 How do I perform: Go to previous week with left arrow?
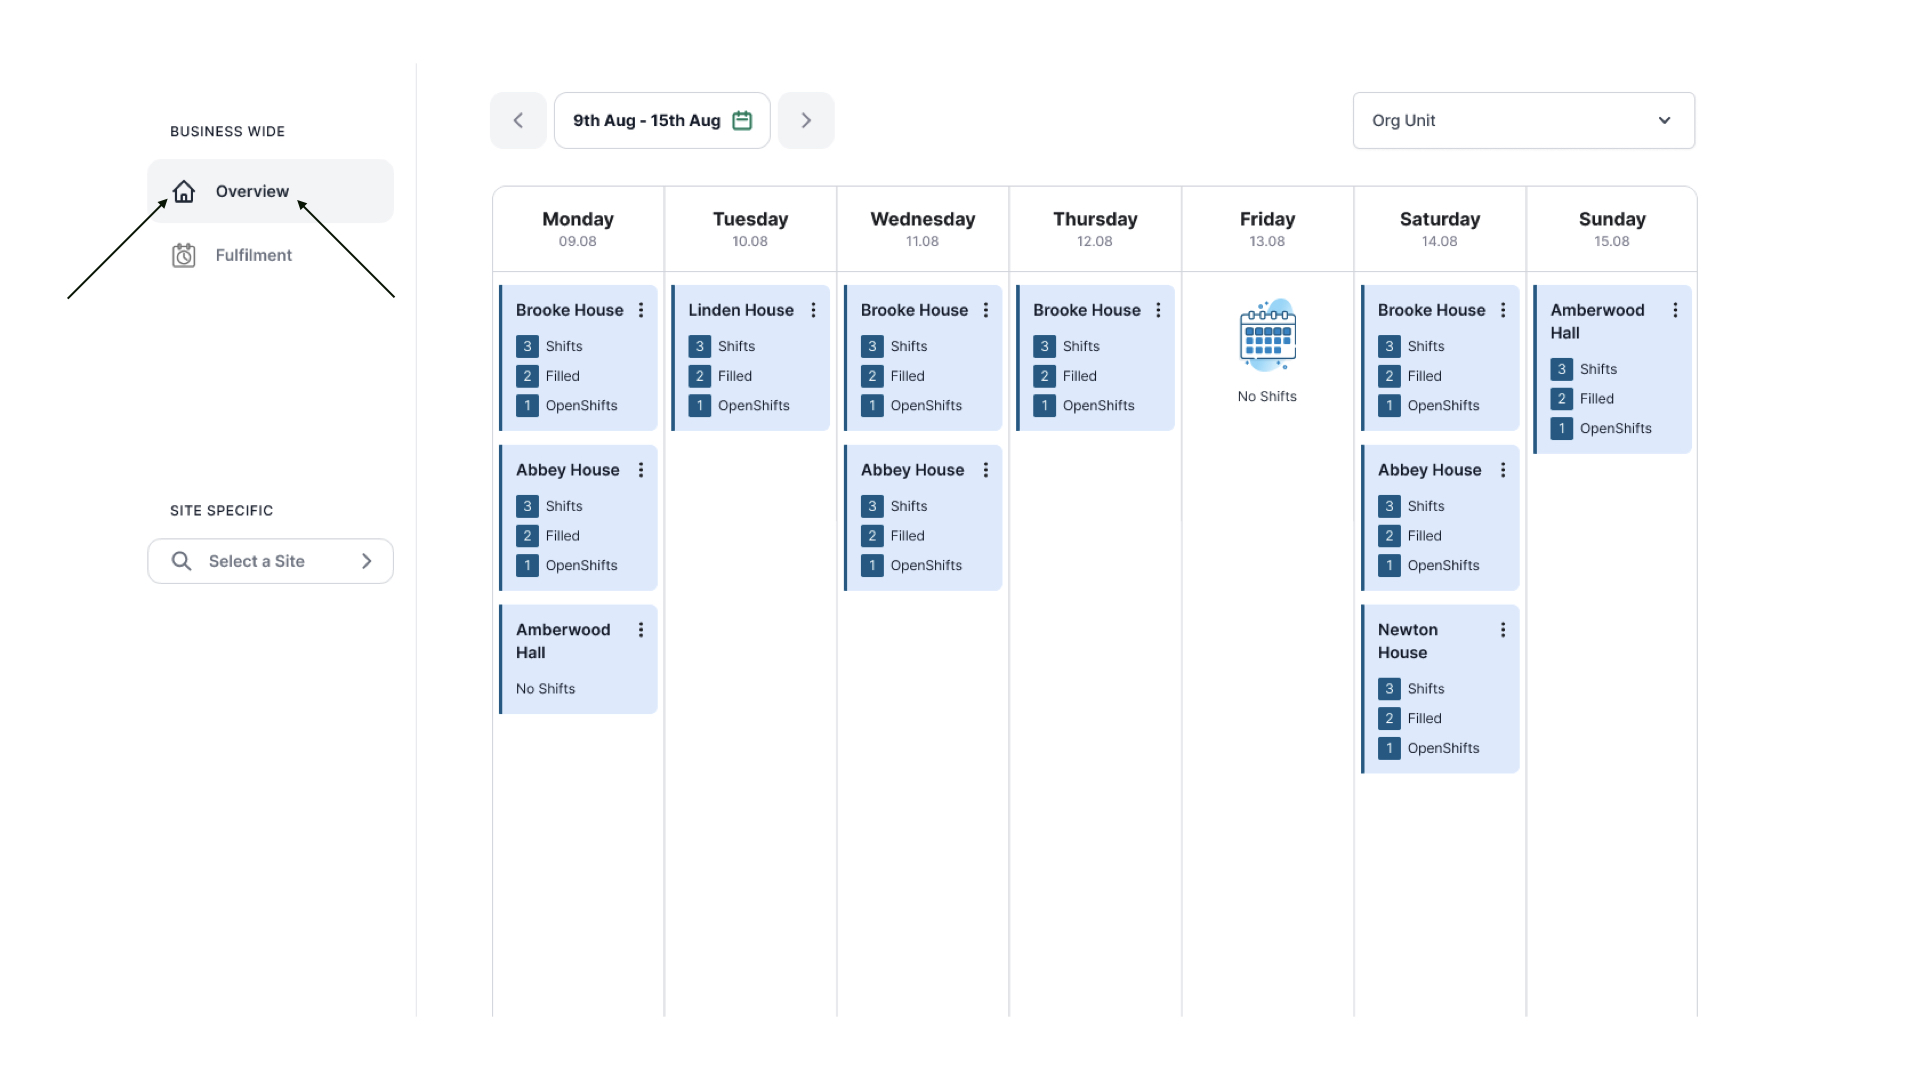pos(518,120)
